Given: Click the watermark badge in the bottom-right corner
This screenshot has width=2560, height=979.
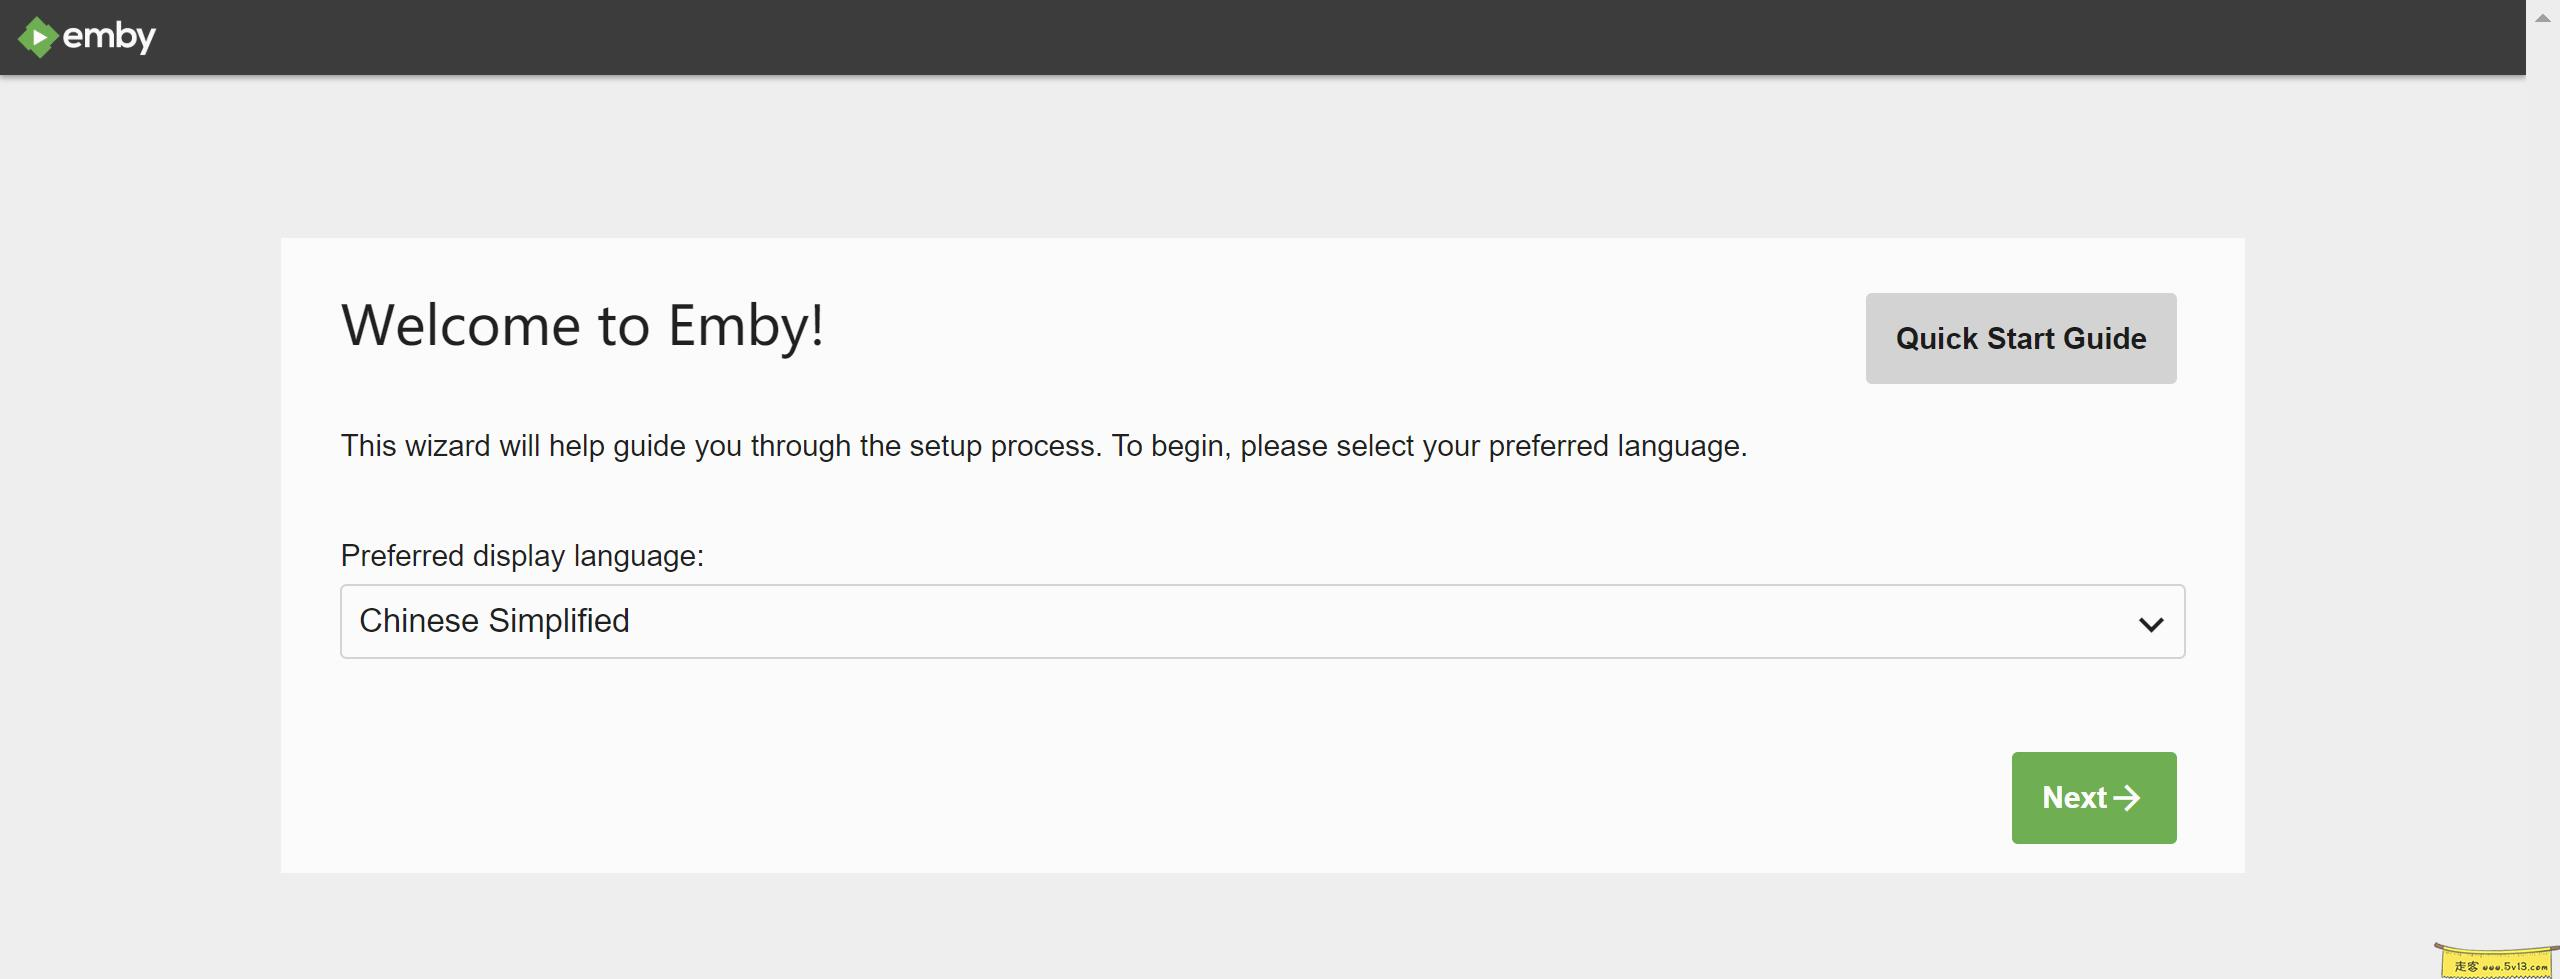Looking at the screenshot, I should [x=2498, y=961].
